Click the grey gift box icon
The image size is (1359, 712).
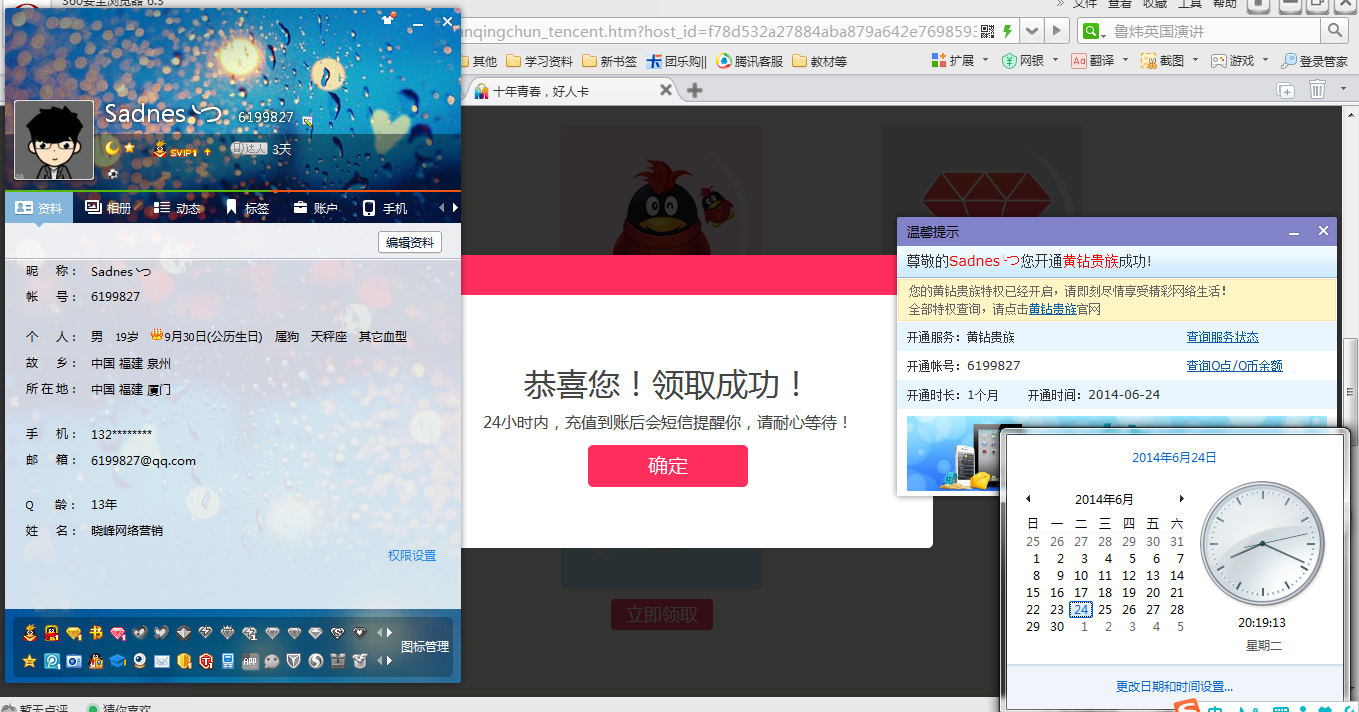pyautogui.click(x=337, y=661)
